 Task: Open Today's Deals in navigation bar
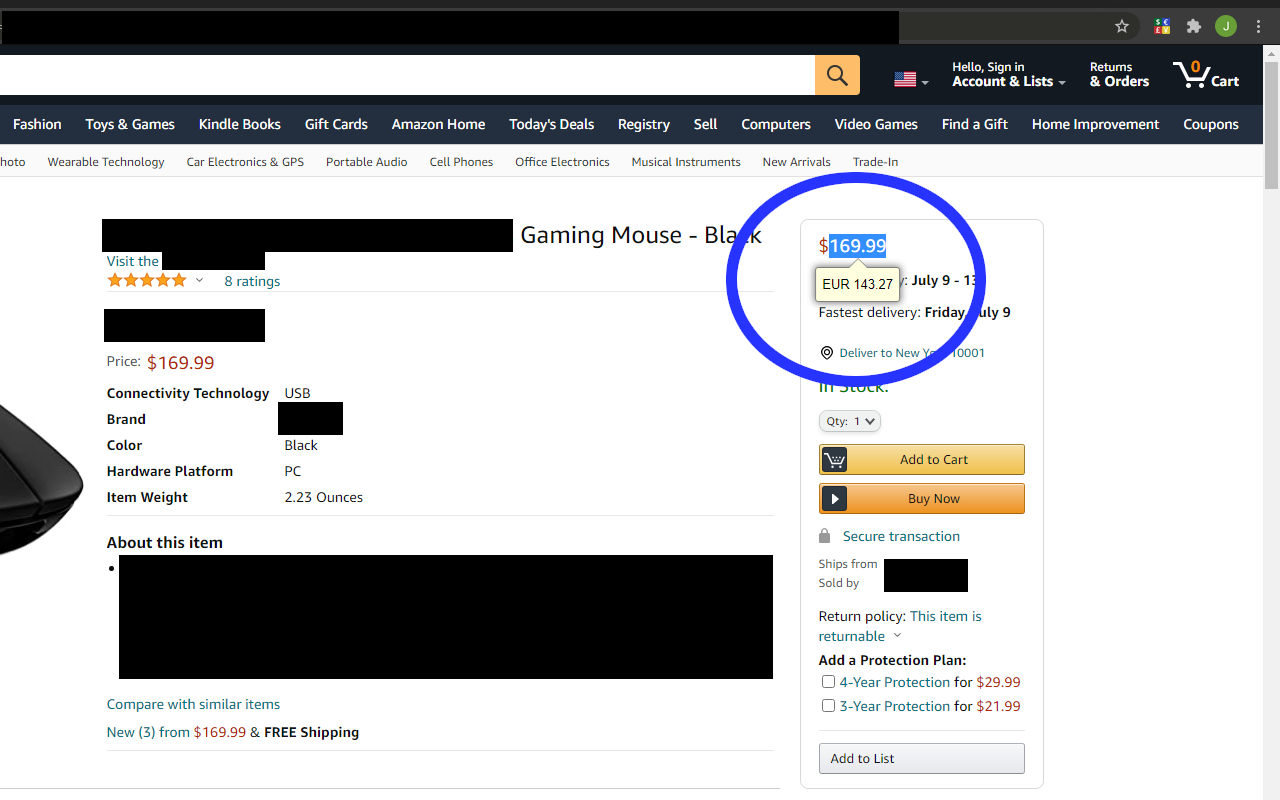click(x=551, y=124)
